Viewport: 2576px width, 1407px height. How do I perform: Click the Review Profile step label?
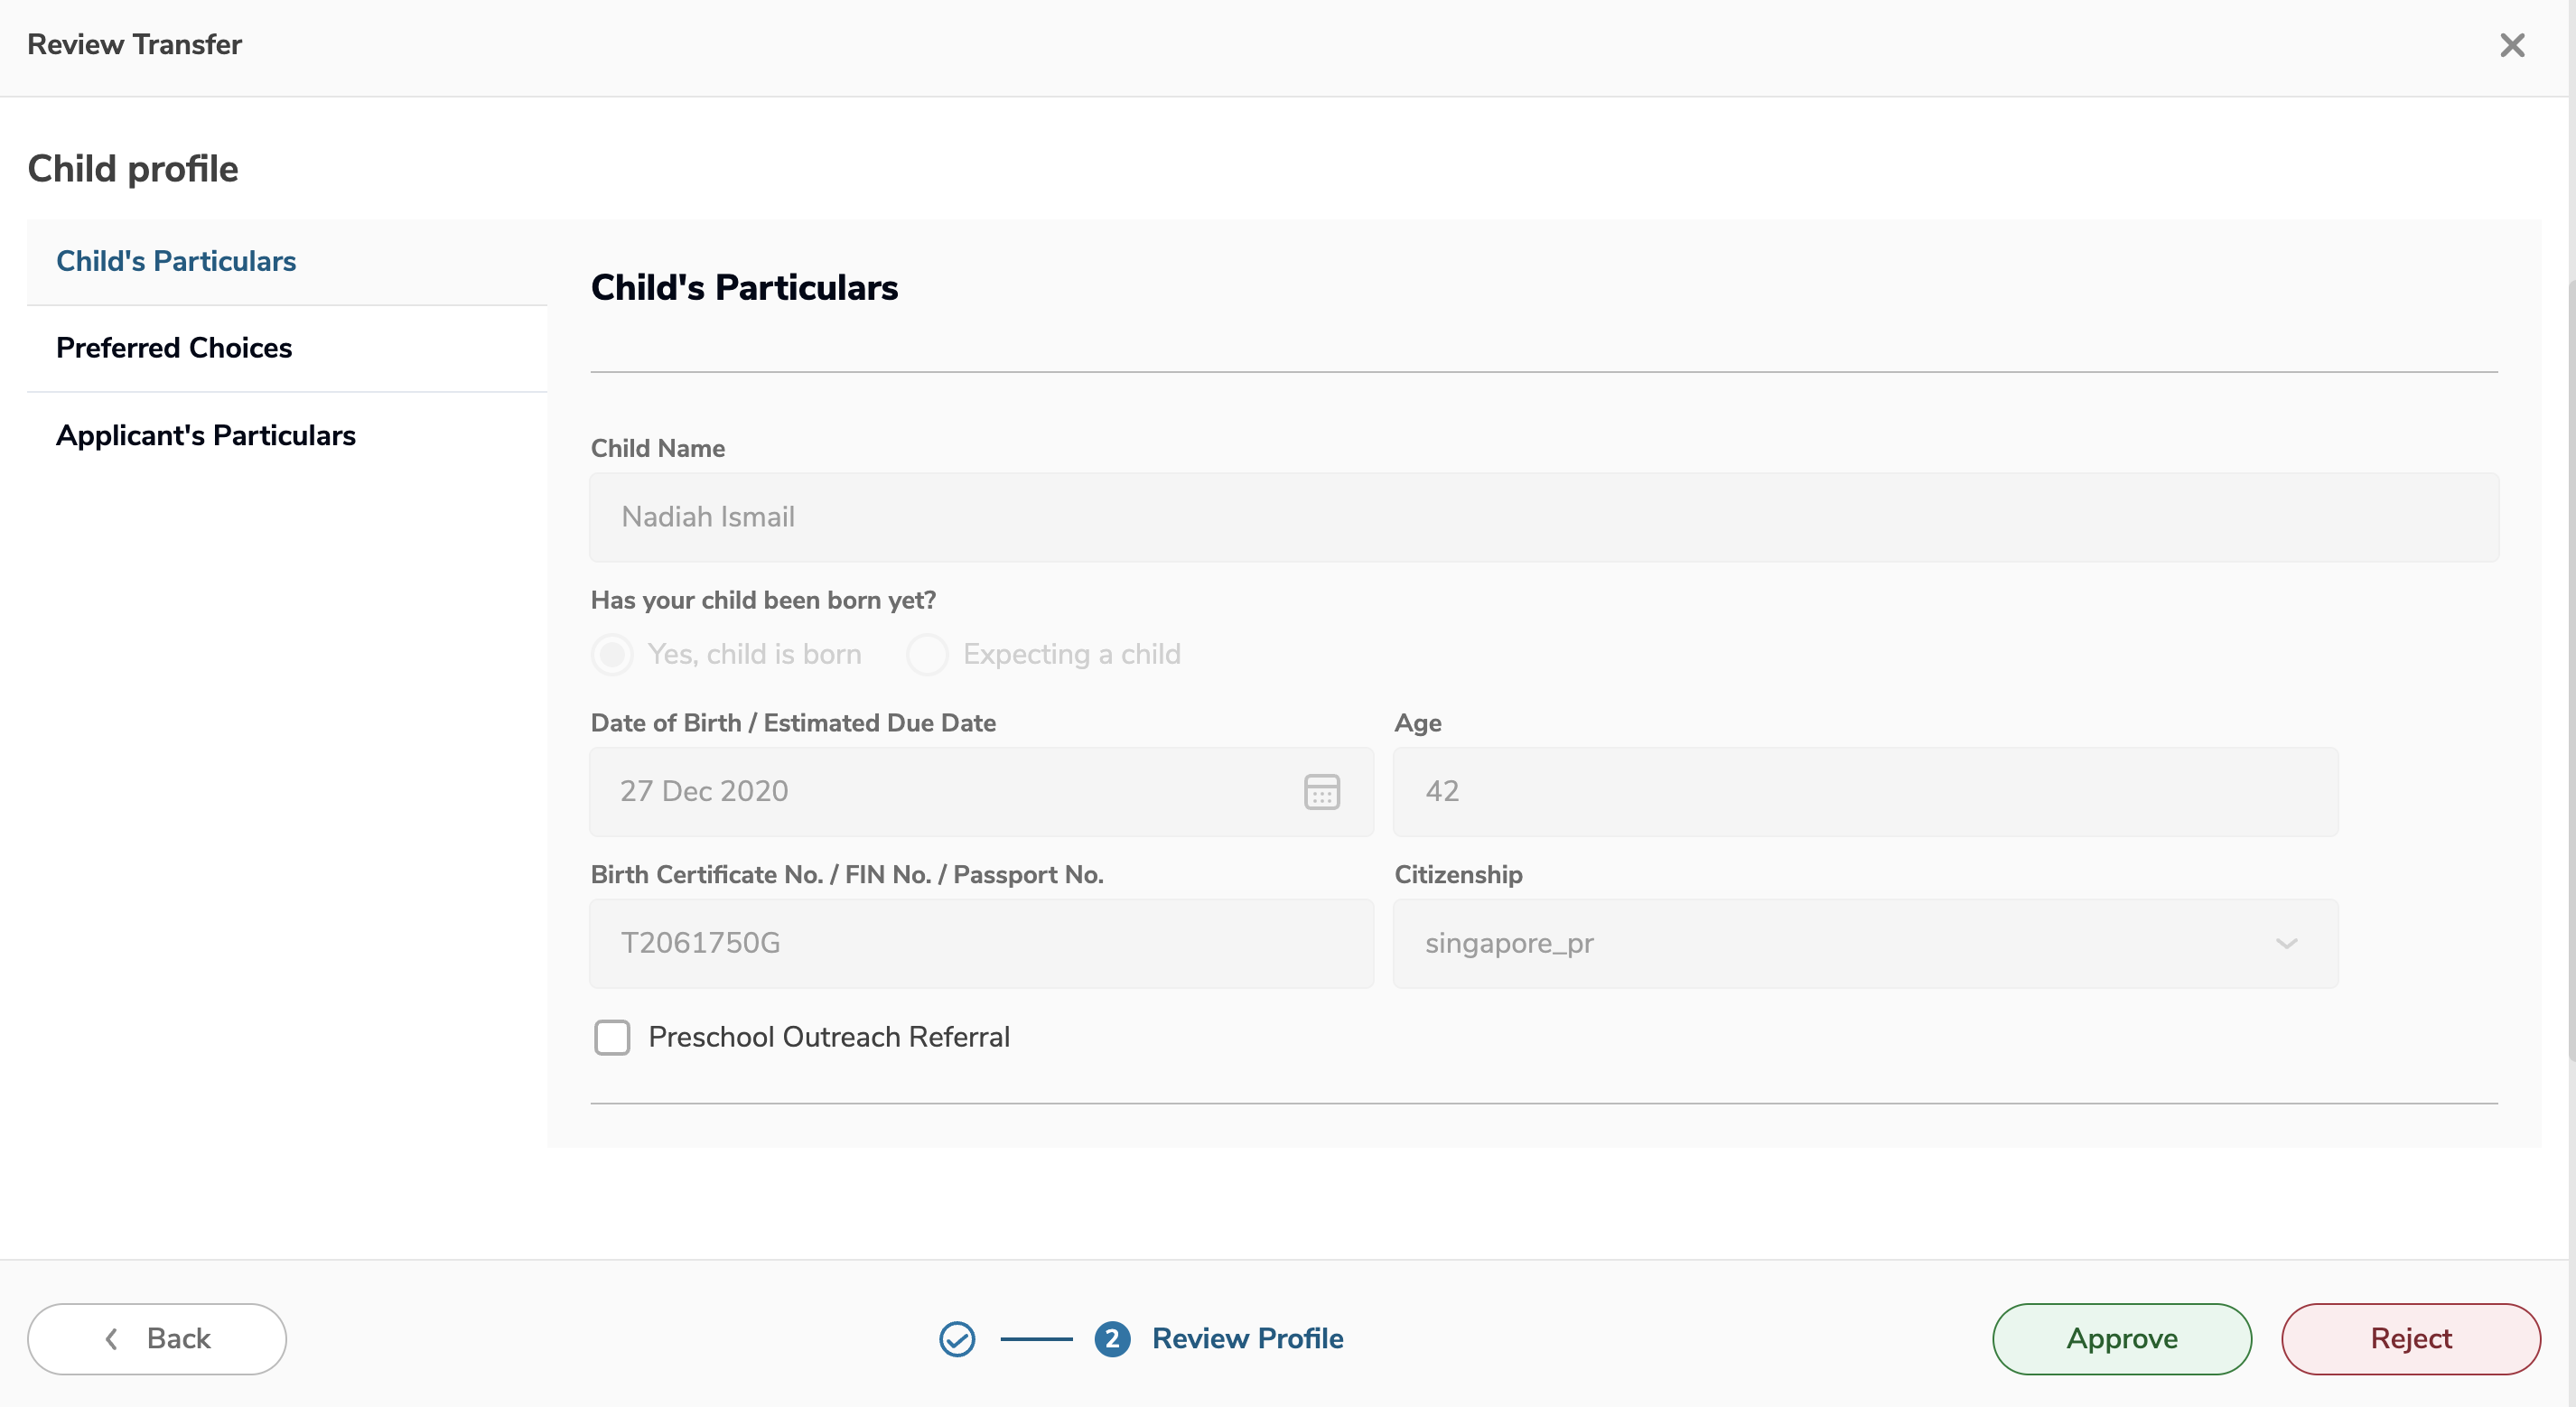1247,1338
